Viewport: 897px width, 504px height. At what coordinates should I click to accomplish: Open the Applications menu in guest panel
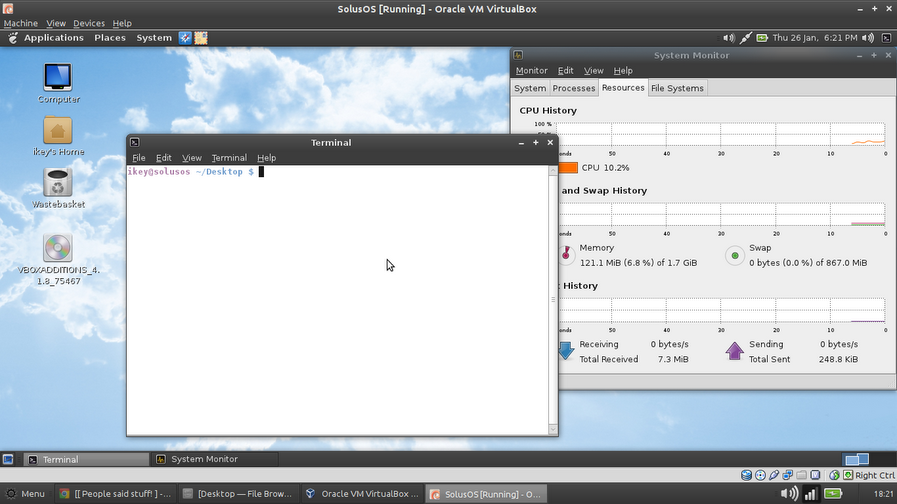54,38
